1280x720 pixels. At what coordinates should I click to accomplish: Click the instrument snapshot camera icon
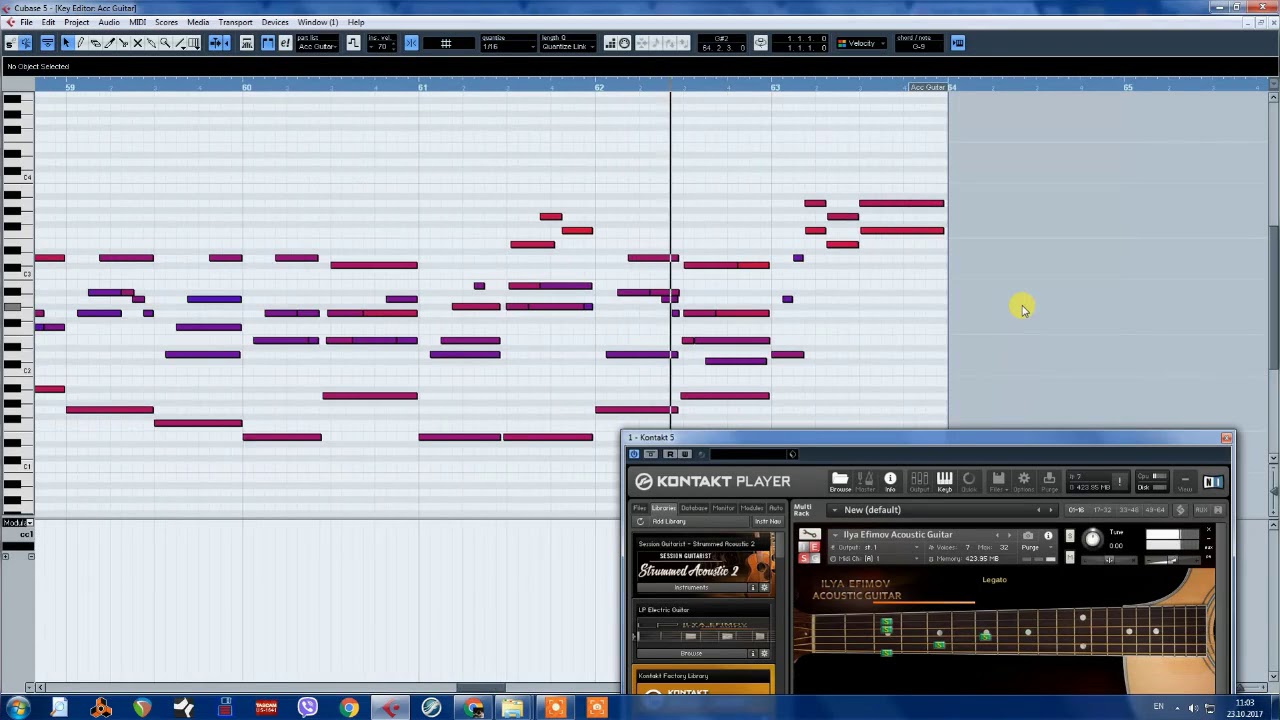click(1028, 535)
